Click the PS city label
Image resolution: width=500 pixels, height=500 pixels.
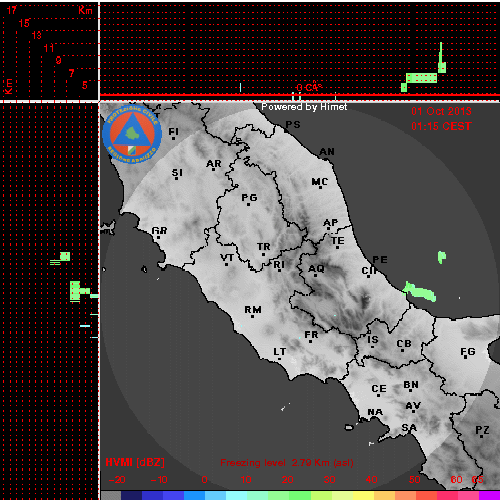click(293, 125)
